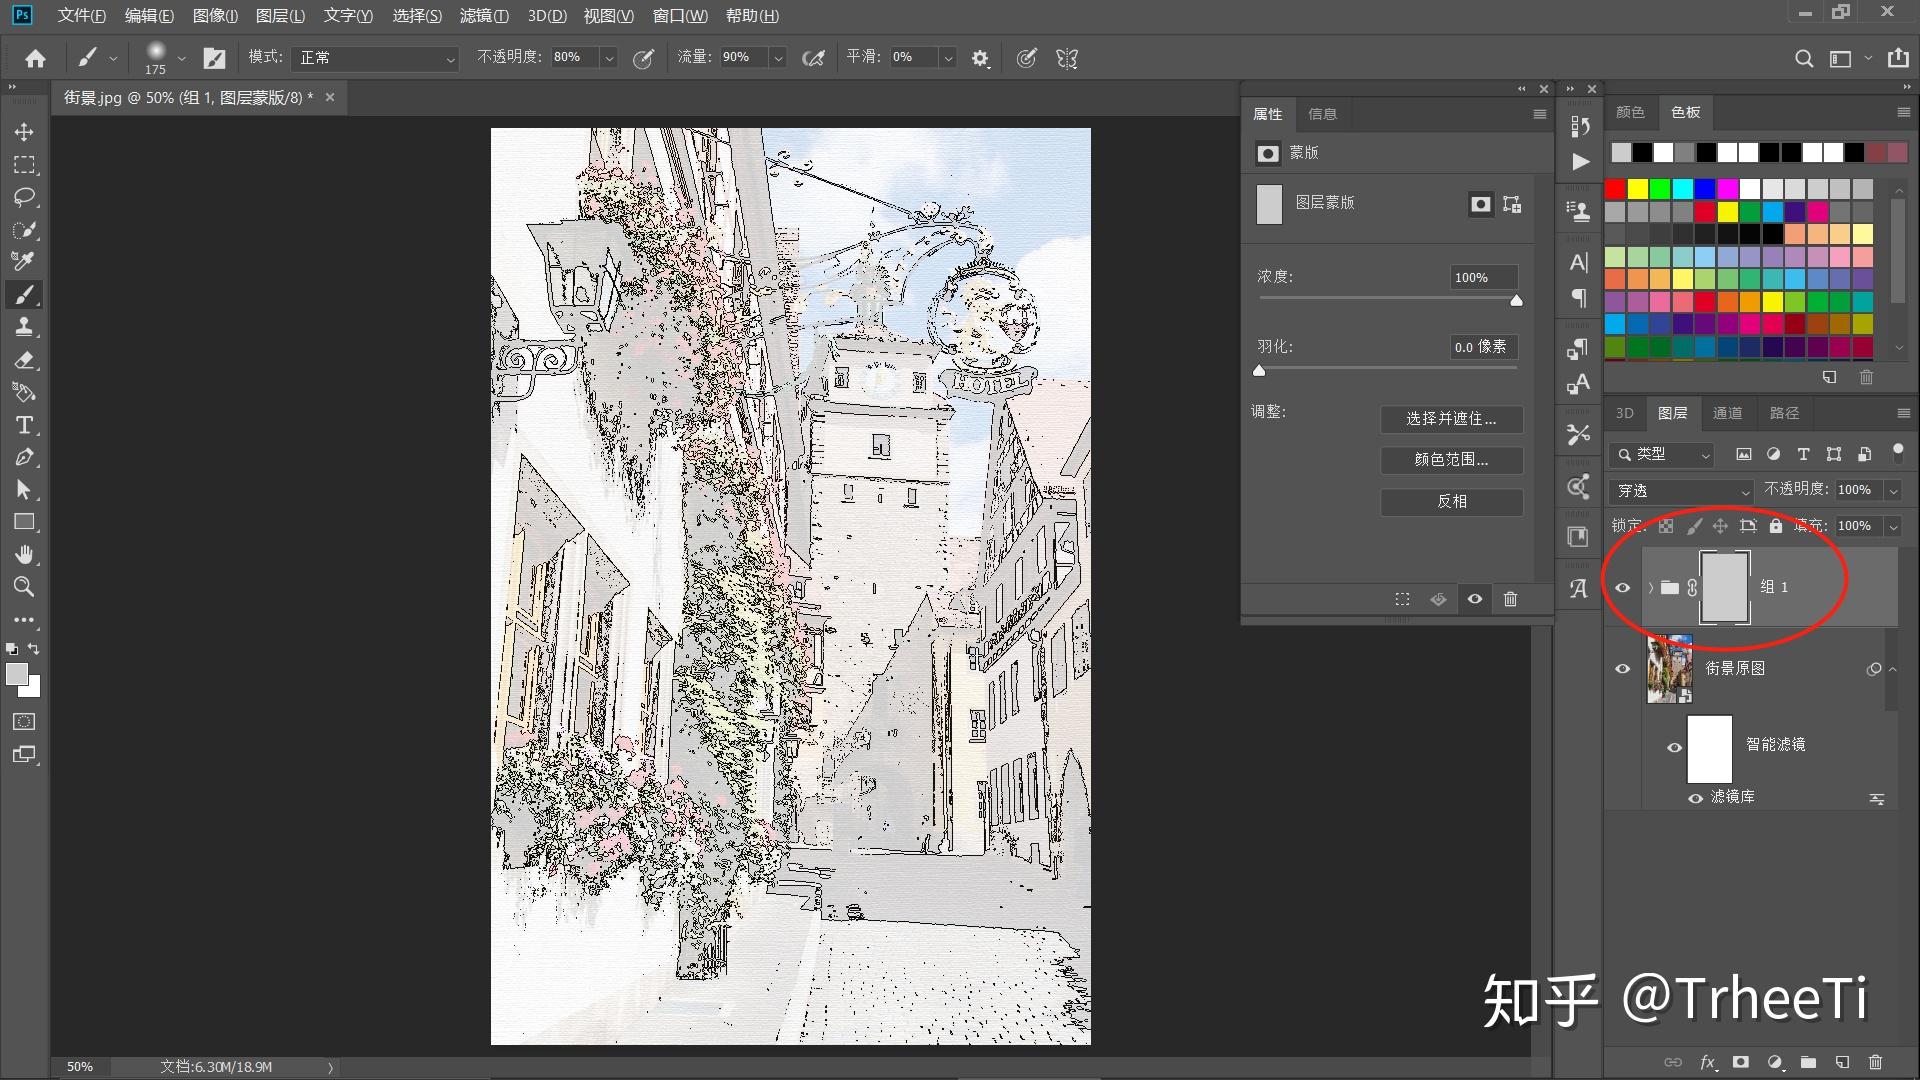Select the Zoom tool

24,587
